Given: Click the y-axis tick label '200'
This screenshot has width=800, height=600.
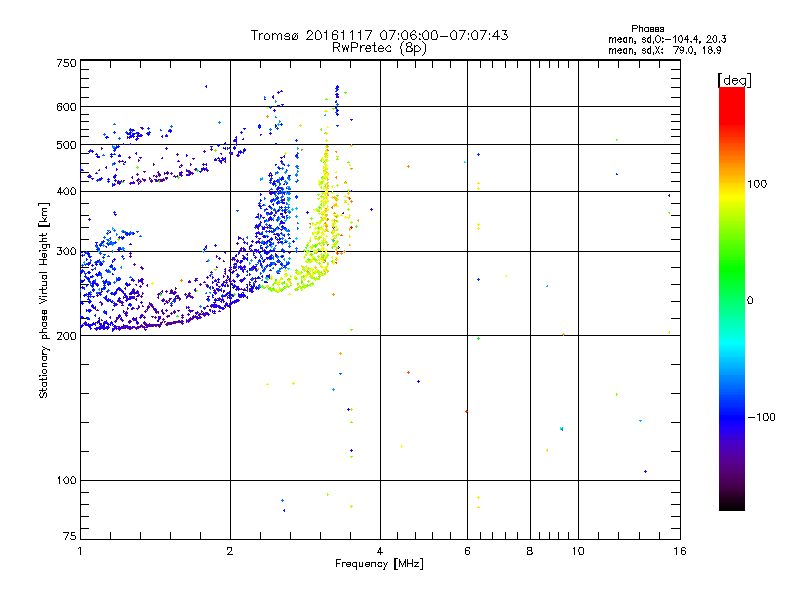Looking at the screenshot, I should 66,336.
